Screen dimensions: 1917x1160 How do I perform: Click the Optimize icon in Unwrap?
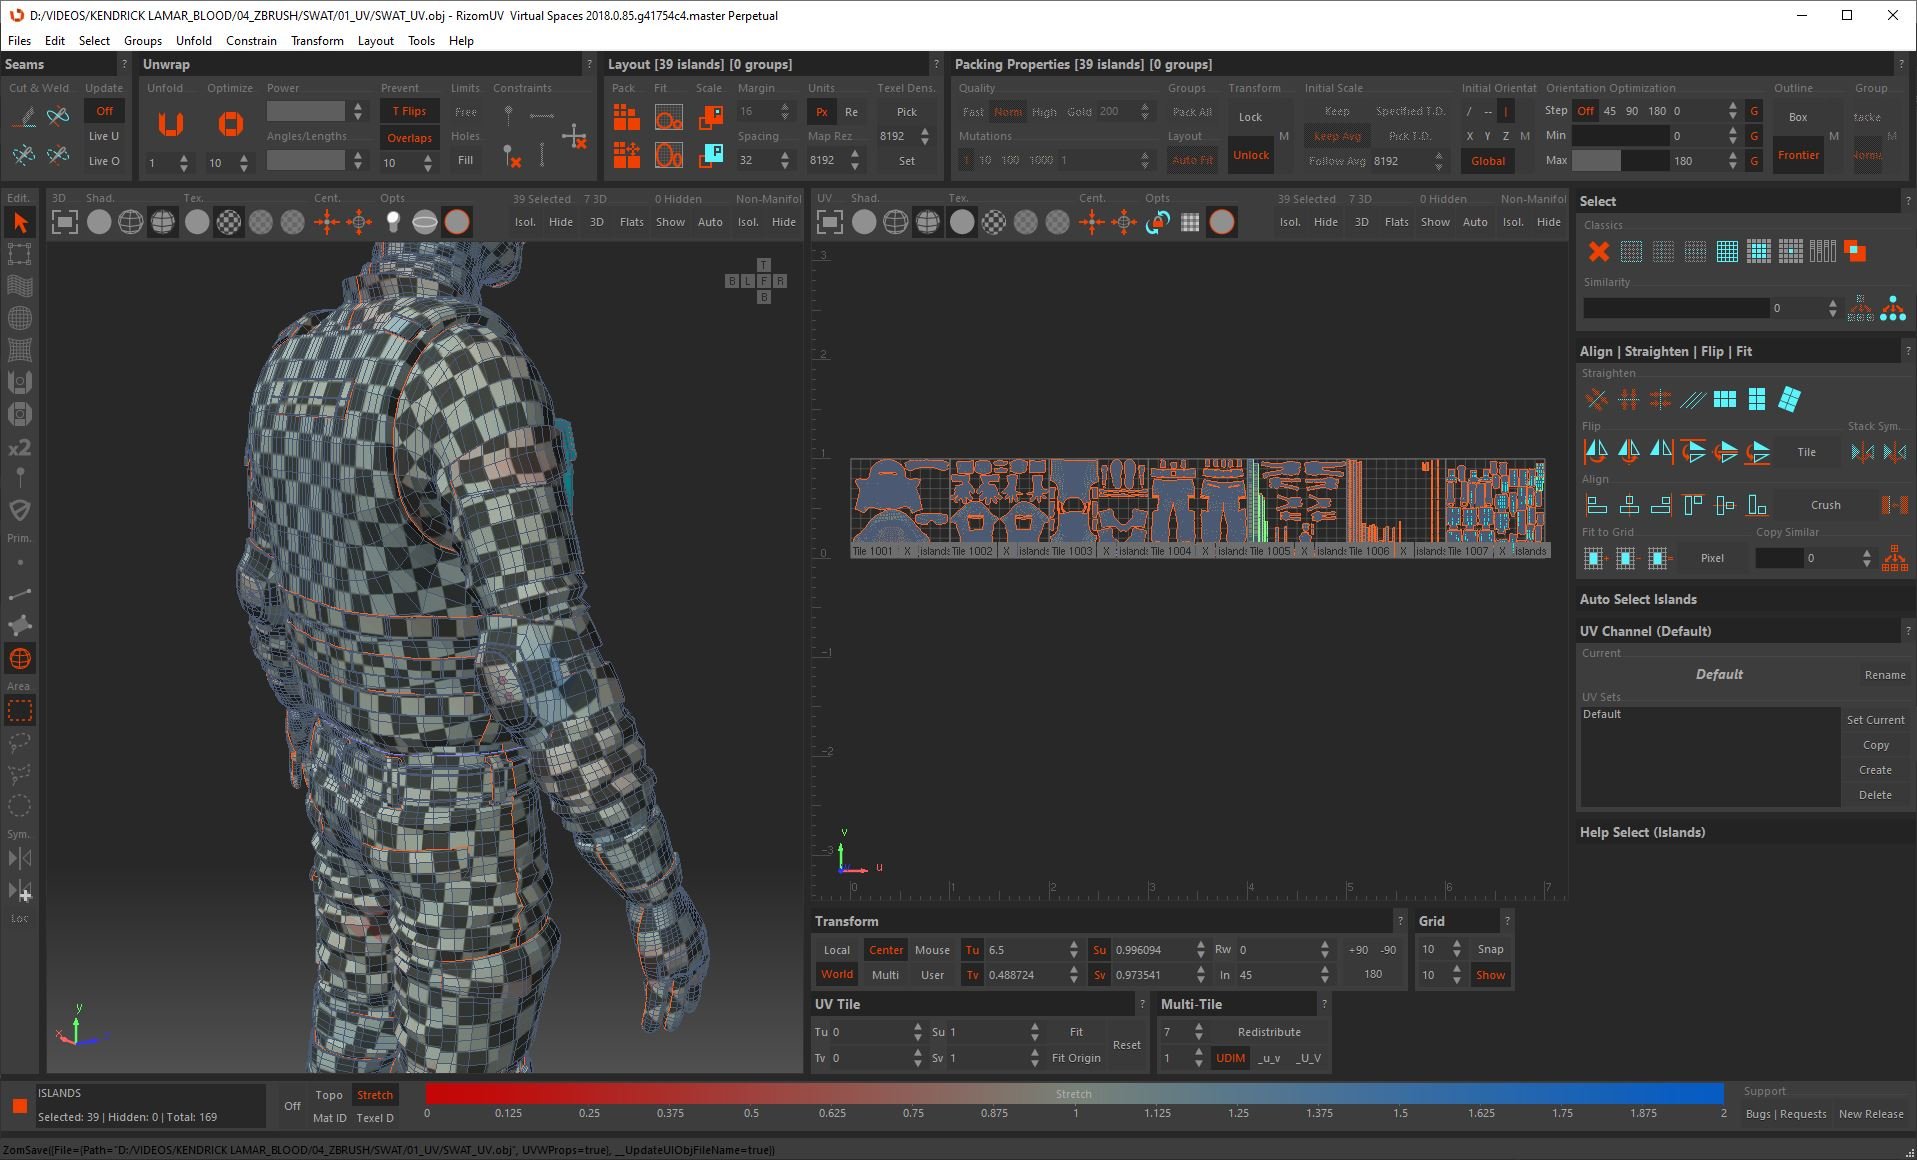[231, 124]
